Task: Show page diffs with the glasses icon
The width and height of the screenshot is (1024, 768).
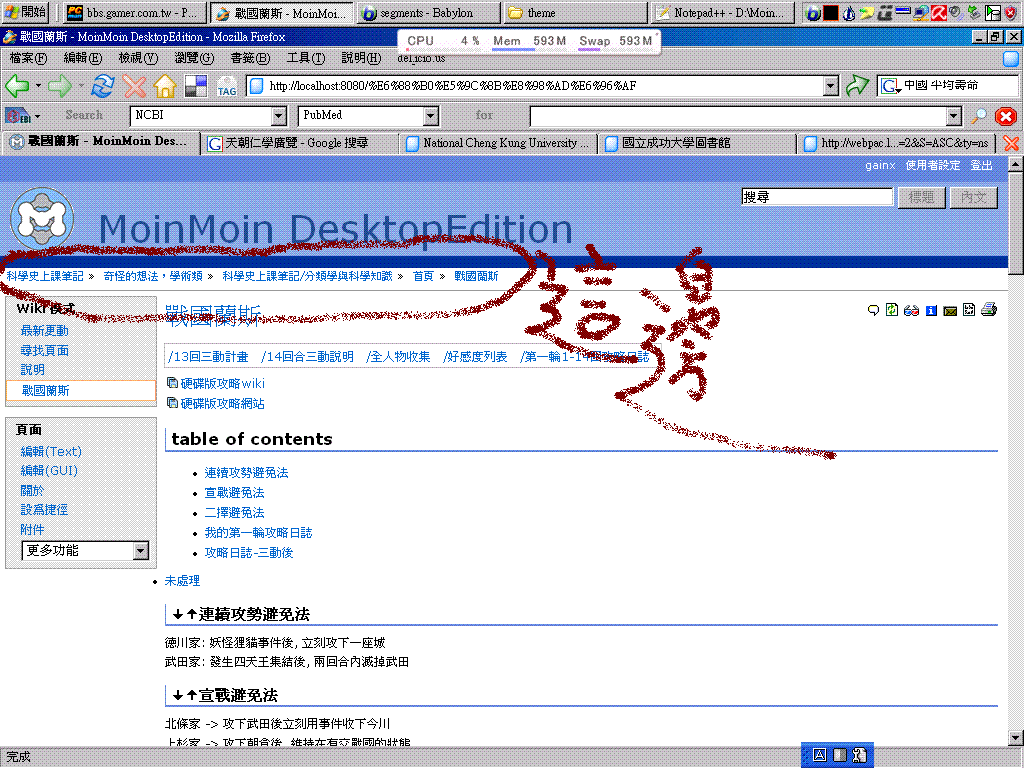Action: point(912,310)
